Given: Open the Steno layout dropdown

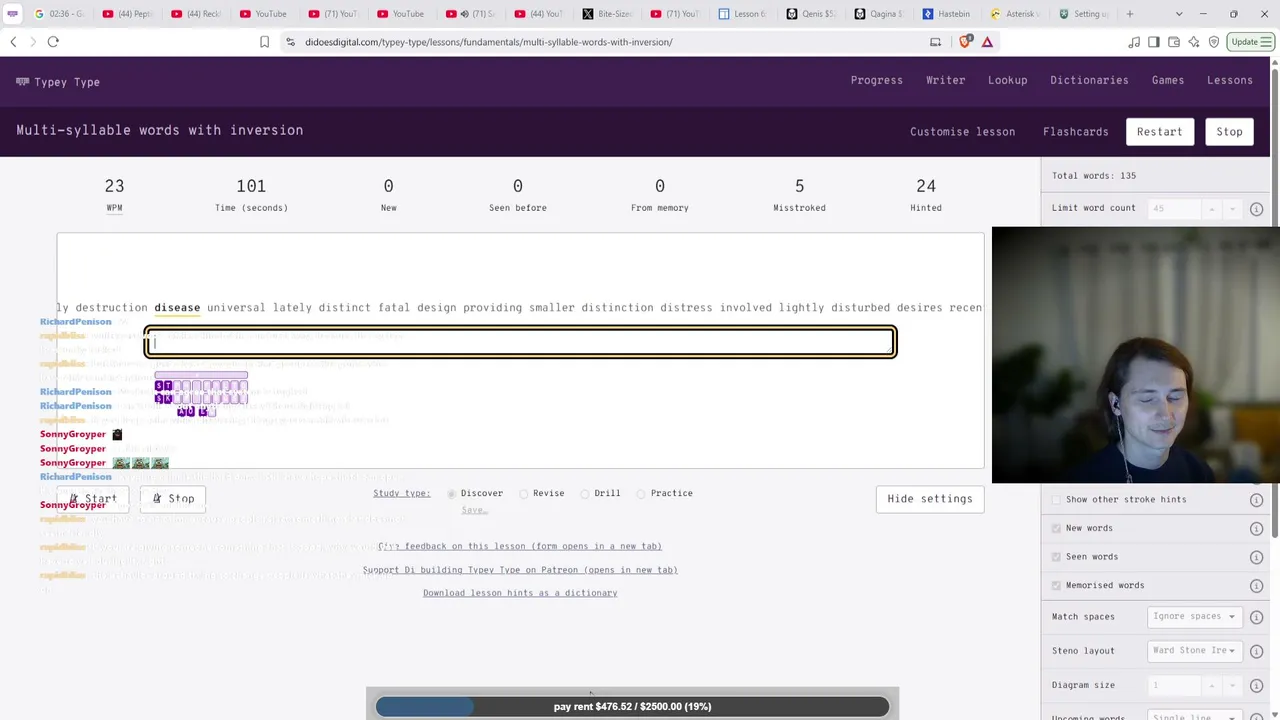Looking at the screenshot, I should click(x=1194, y=651).
